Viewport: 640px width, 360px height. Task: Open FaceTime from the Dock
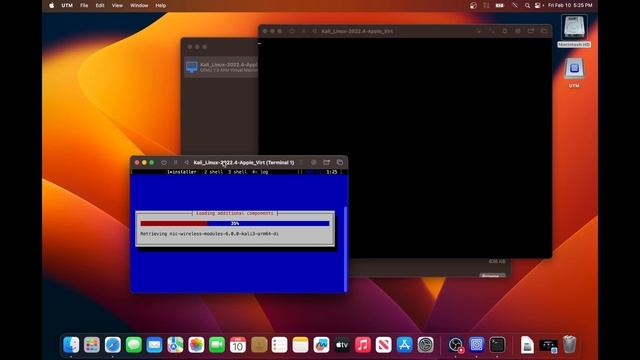click(217, 345)
